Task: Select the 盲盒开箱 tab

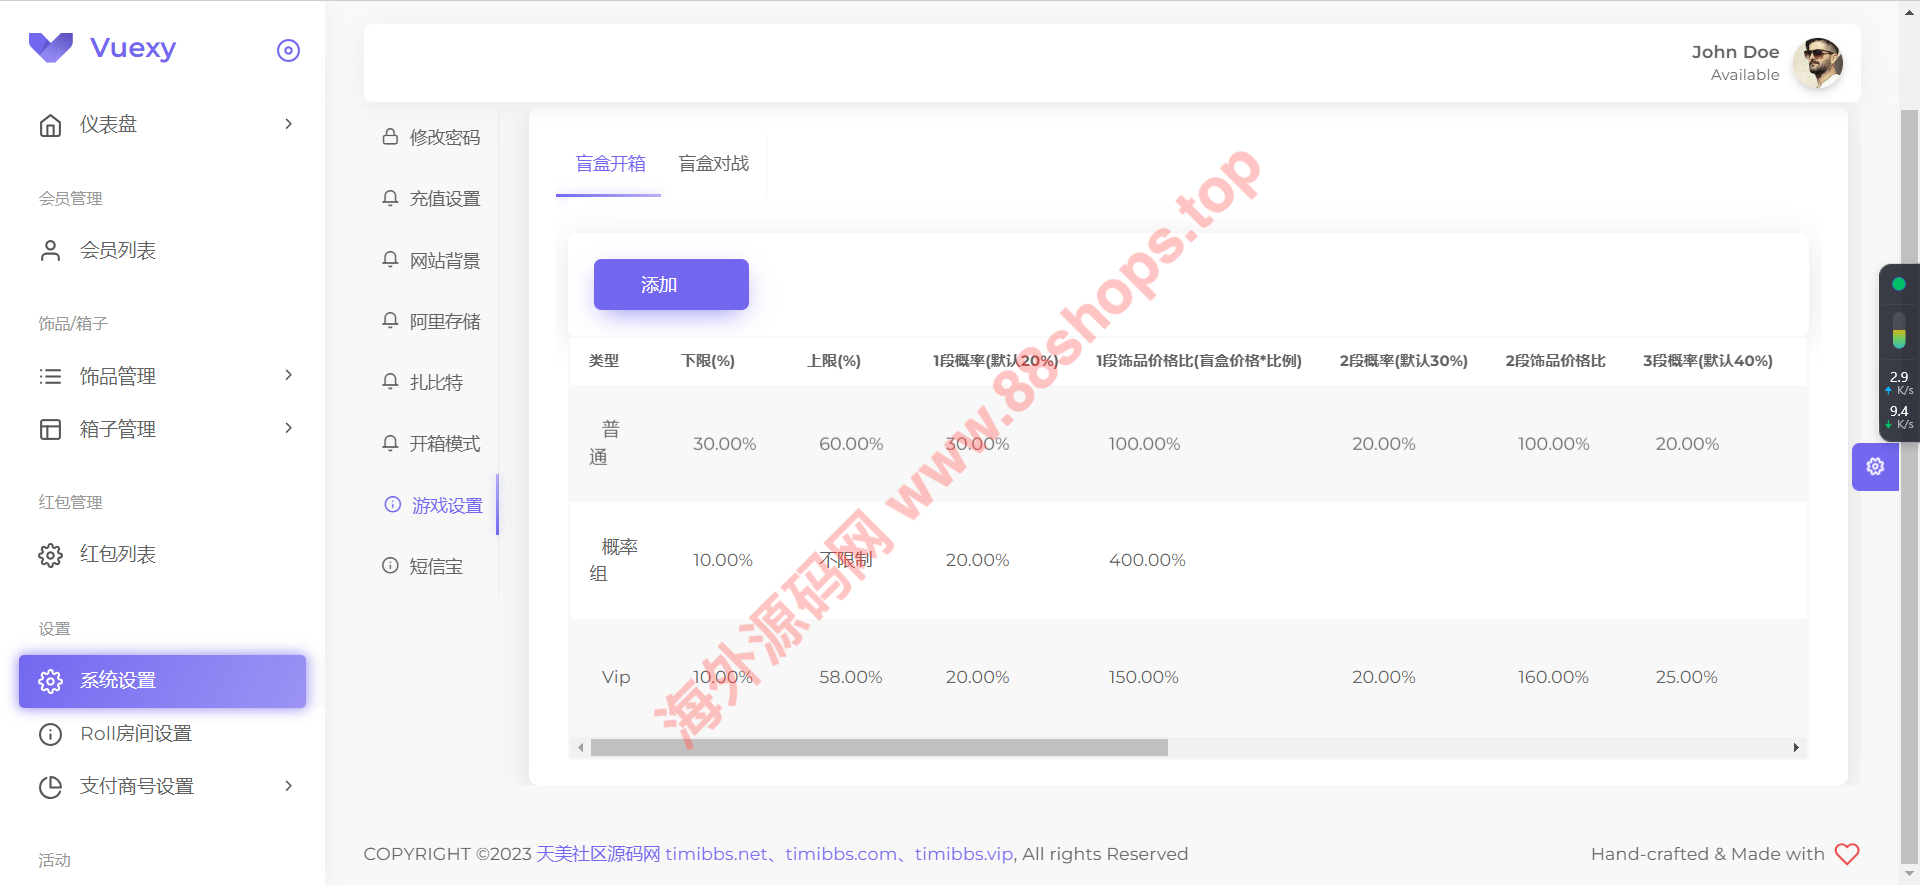Action: coord(610,164)
